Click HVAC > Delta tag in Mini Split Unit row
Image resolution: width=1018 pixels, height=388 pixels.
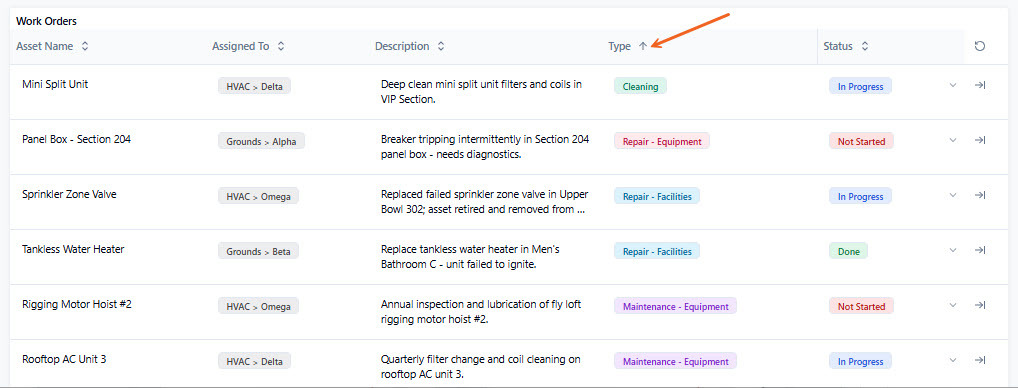[254, 86]
